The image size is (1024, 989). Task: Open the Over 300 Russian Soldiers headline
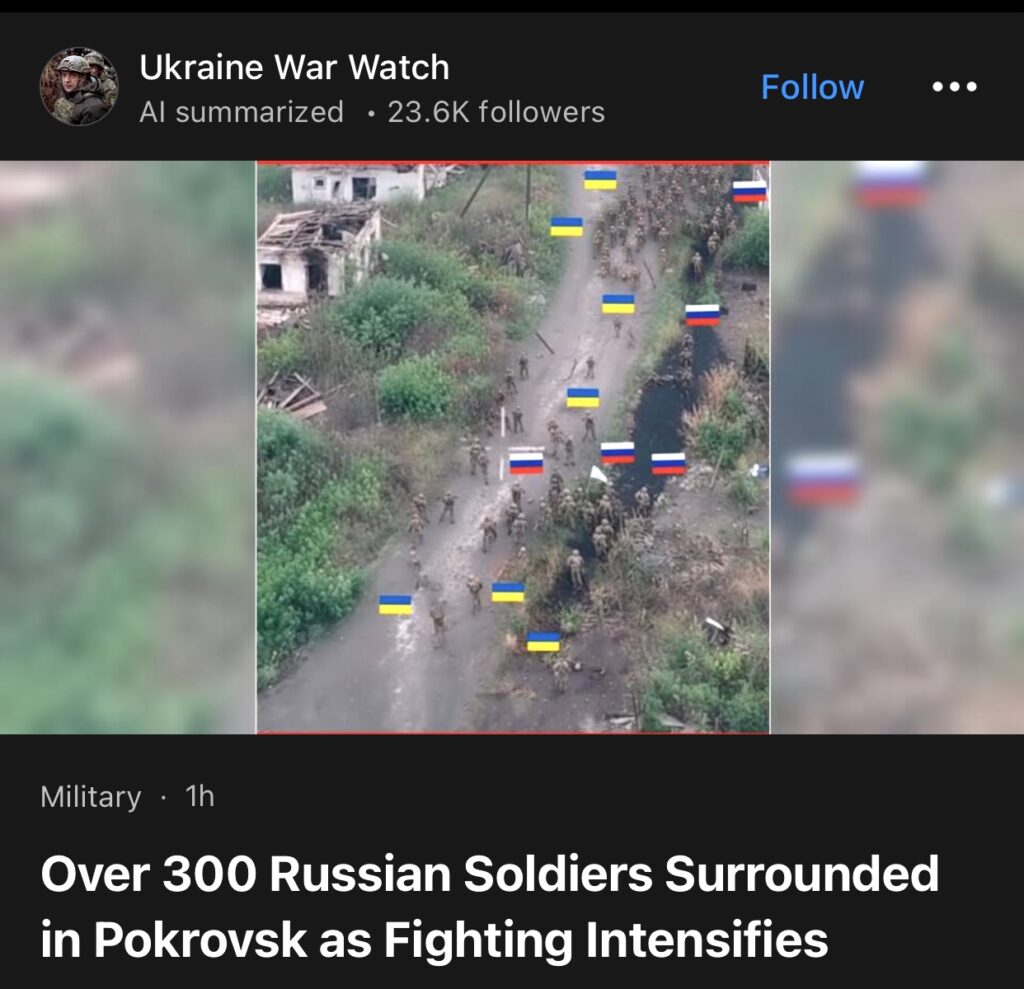coord(489,907)
